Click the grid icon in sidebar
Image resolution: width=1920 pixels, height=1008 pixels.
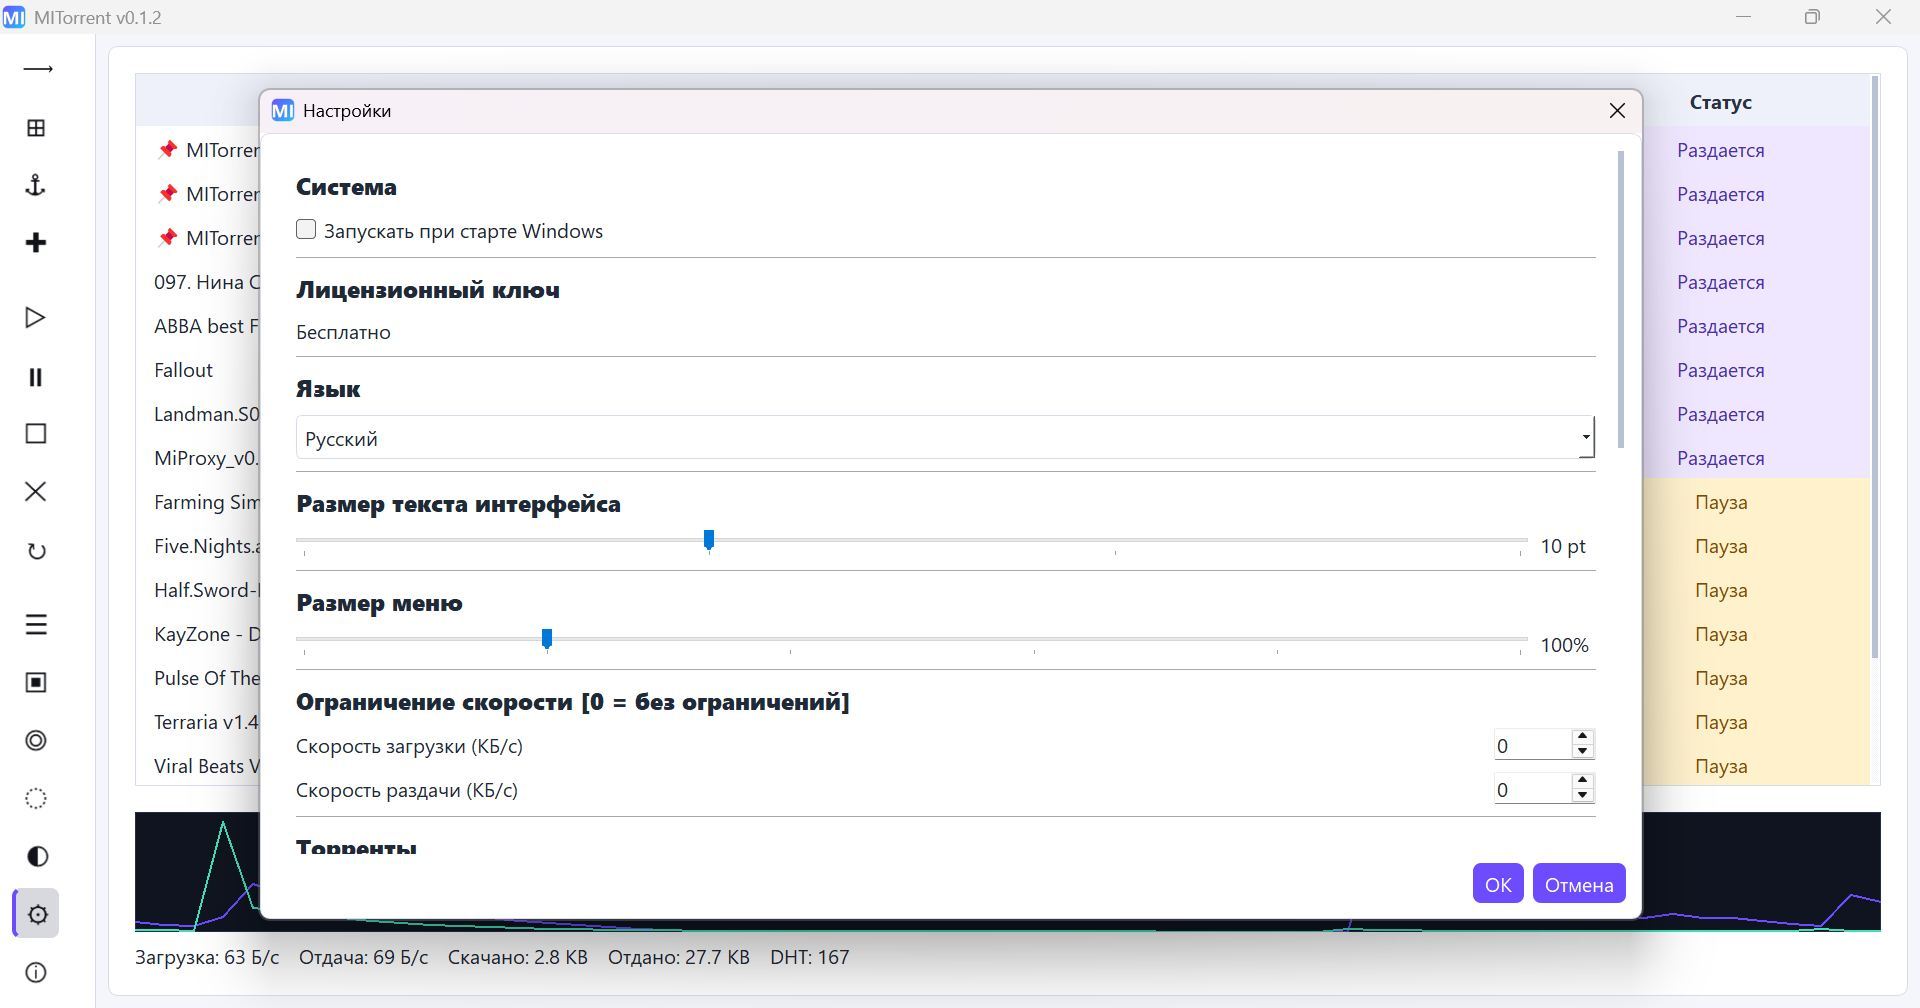click(x=36, y=128)
